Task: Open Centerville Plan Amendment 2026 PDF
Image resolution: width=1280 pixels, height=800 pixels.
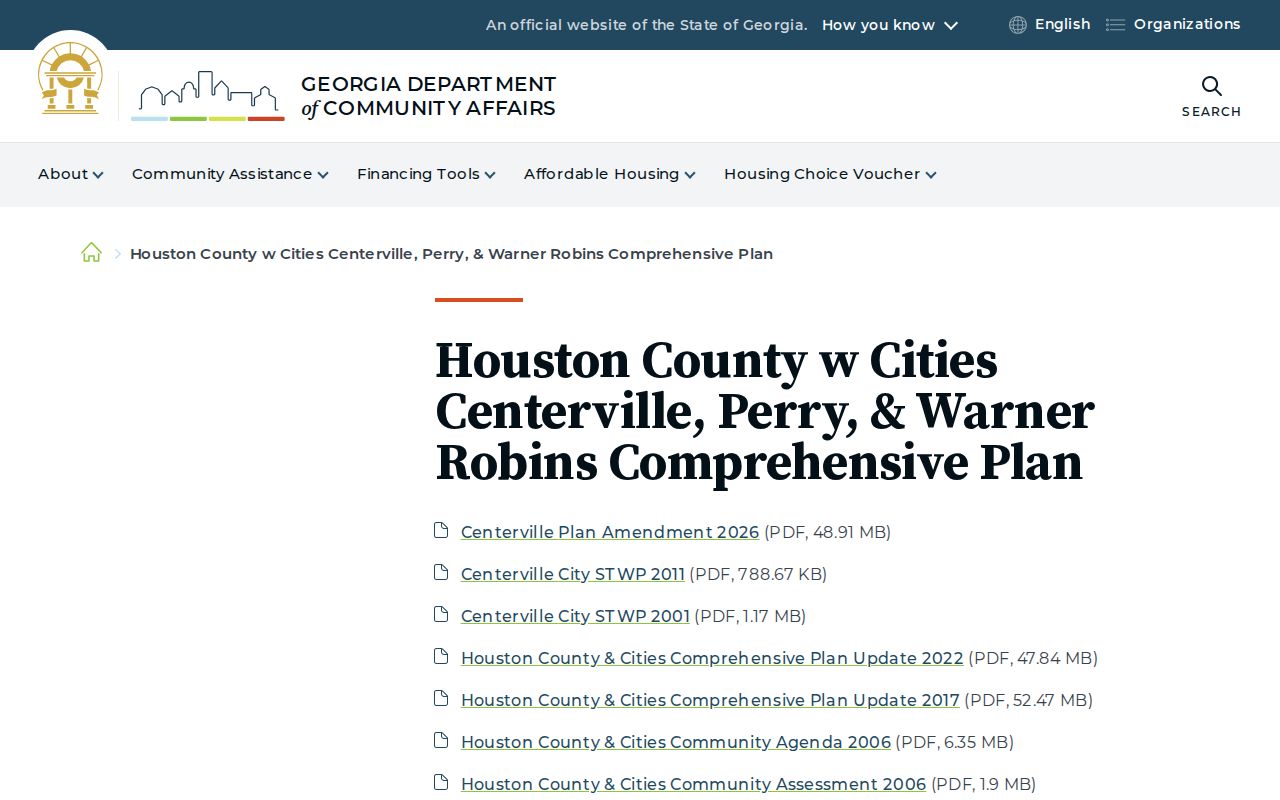Action: pos(610,532)
